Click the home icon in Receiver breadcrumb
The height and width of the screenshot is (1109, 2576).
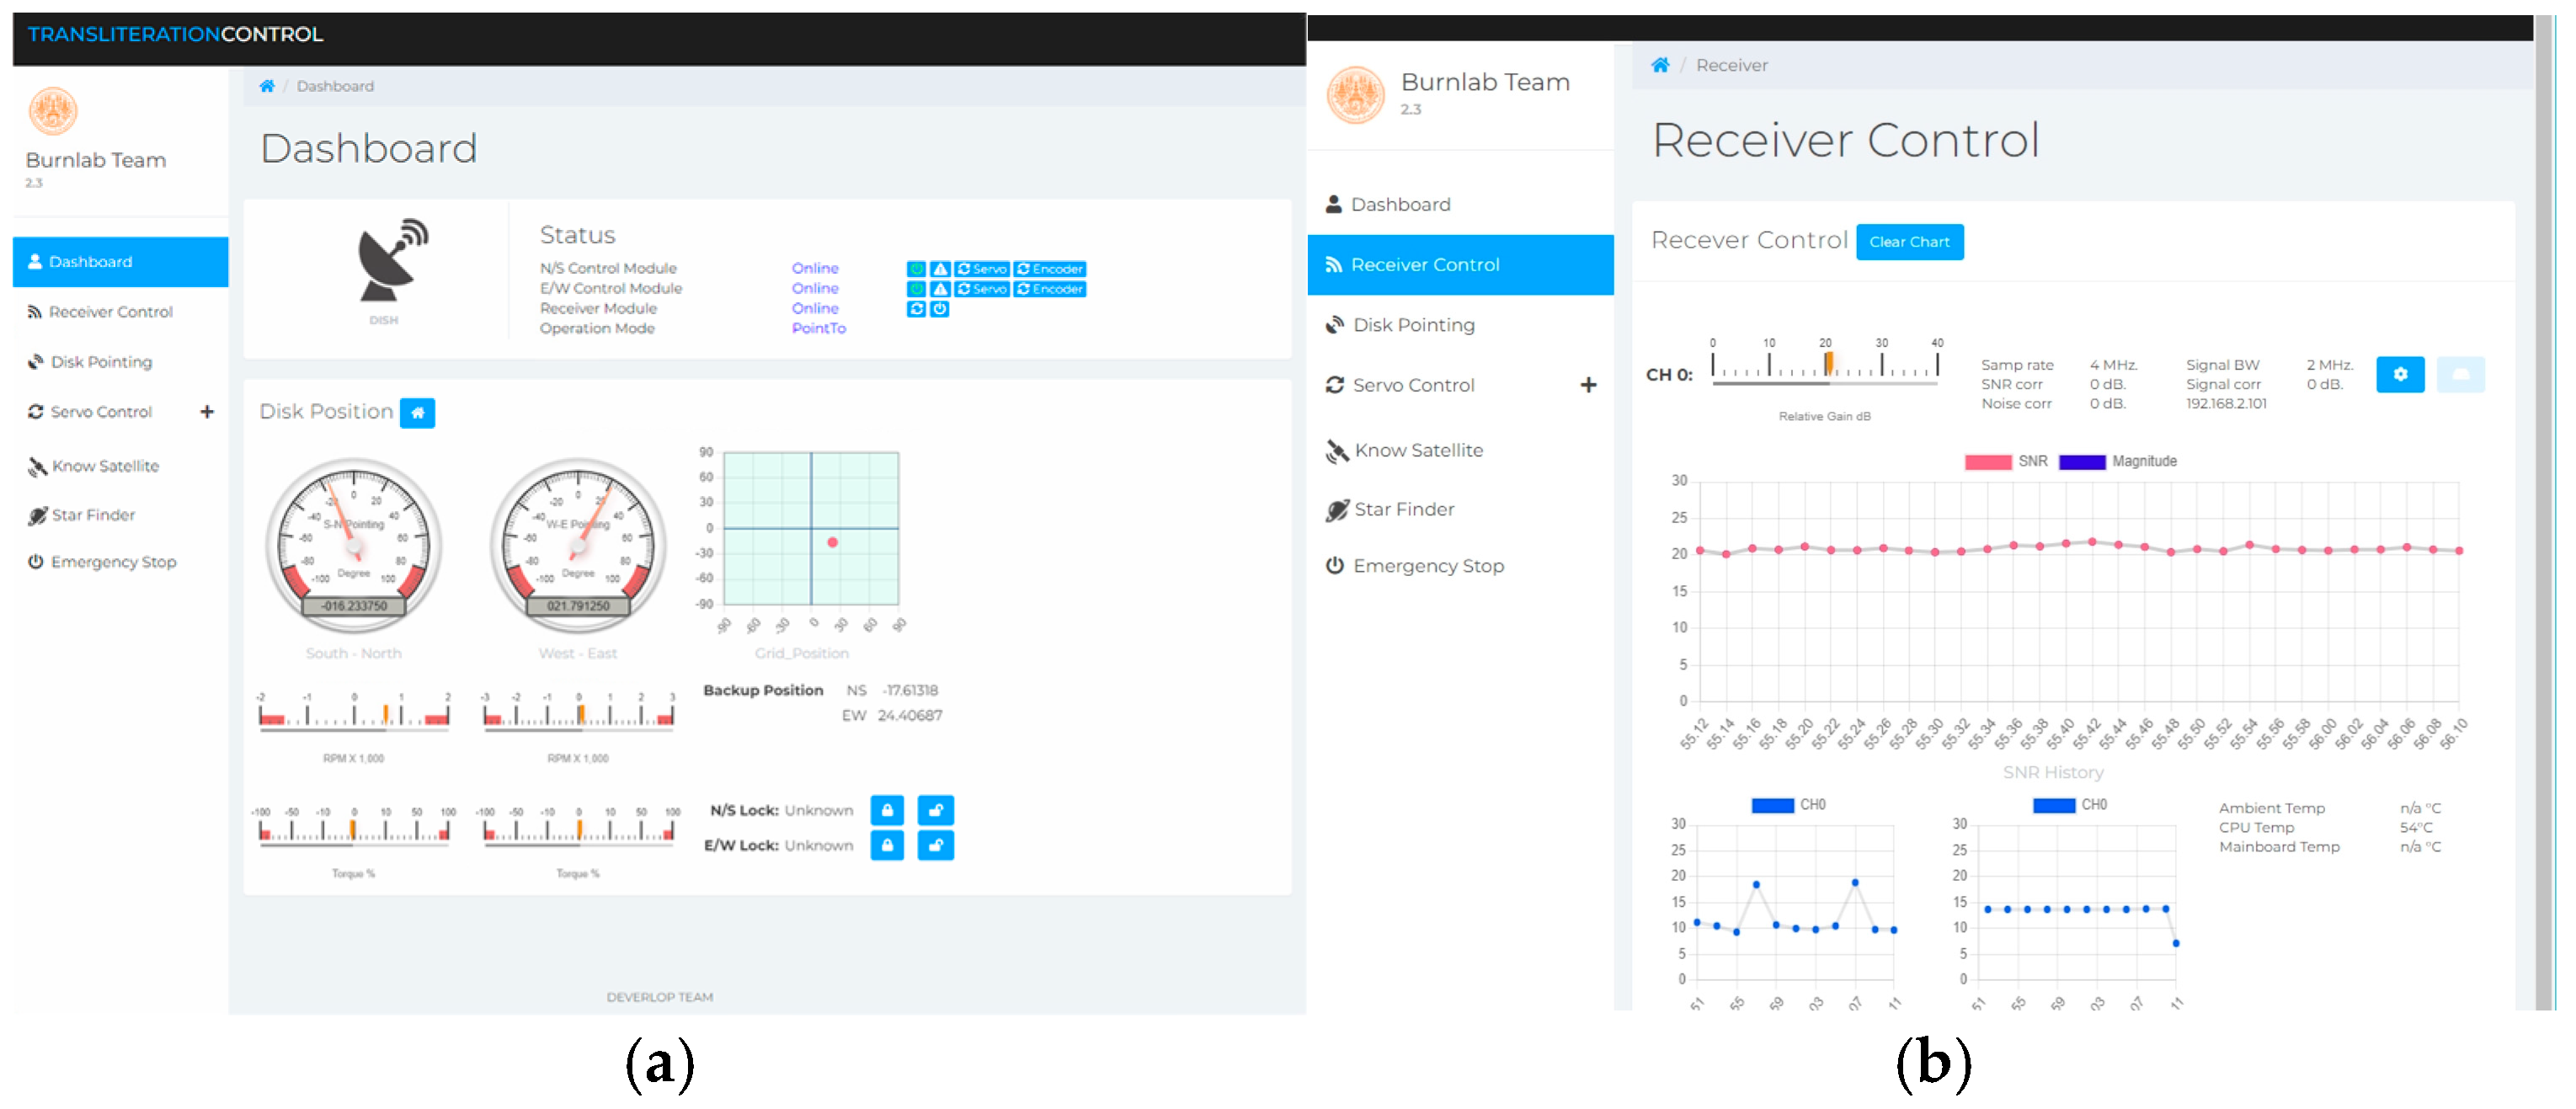pyautogui.click(x=1660, y=66)
